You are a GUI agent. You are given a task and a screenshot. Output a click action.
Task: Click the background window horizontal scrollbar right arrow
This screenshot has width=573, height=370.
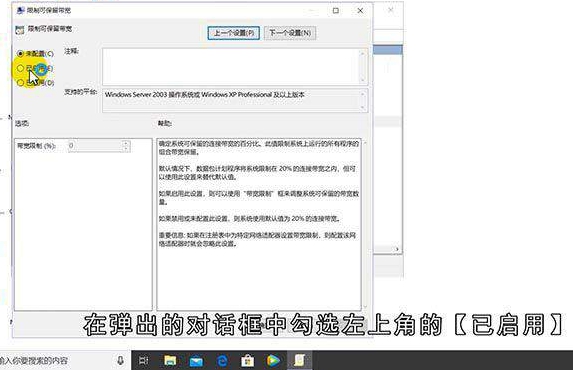tap(397, 249)
